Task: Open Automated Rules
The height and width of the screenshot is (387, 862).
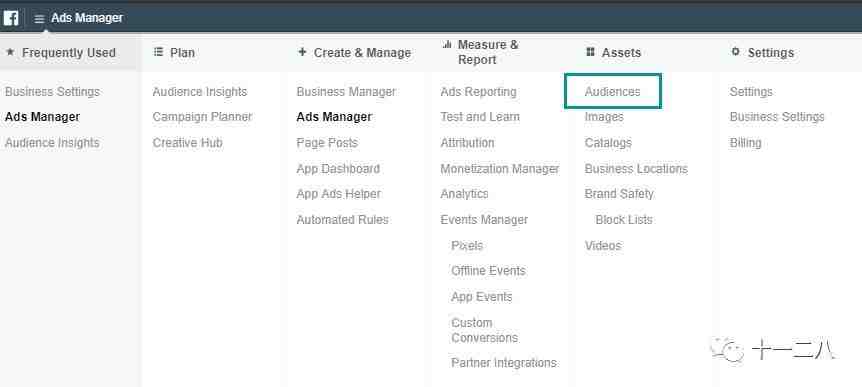Action: (x=342, y=220)
